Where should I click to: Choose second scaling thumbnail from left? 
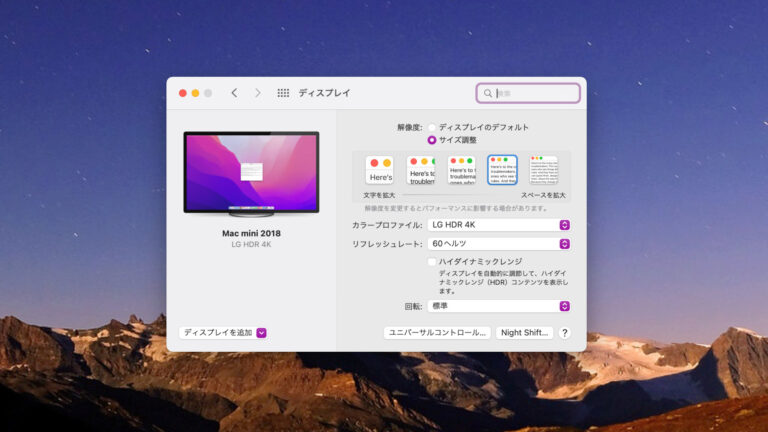pos(421,170)
